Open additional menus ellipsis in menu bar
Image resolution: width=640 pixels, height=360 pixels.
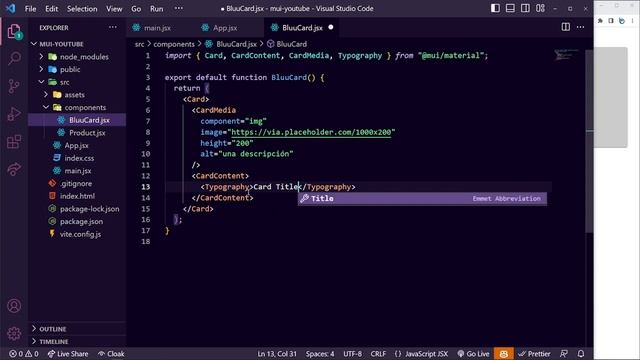pyautogui.click(x=178, y=8)
